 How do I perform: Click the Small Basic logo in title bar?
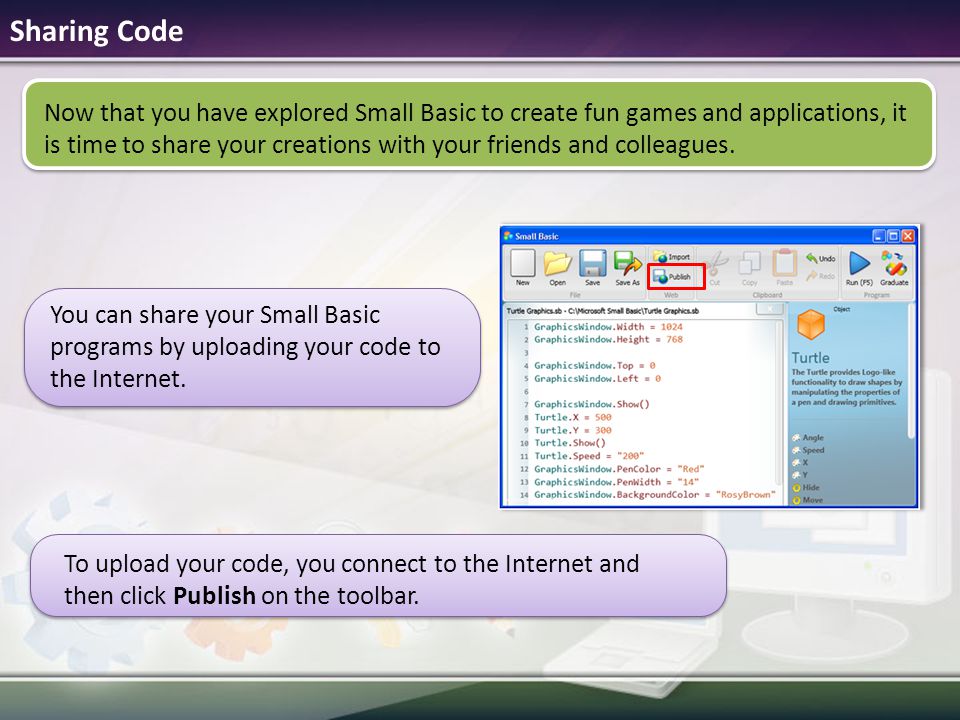click(508, 236)
